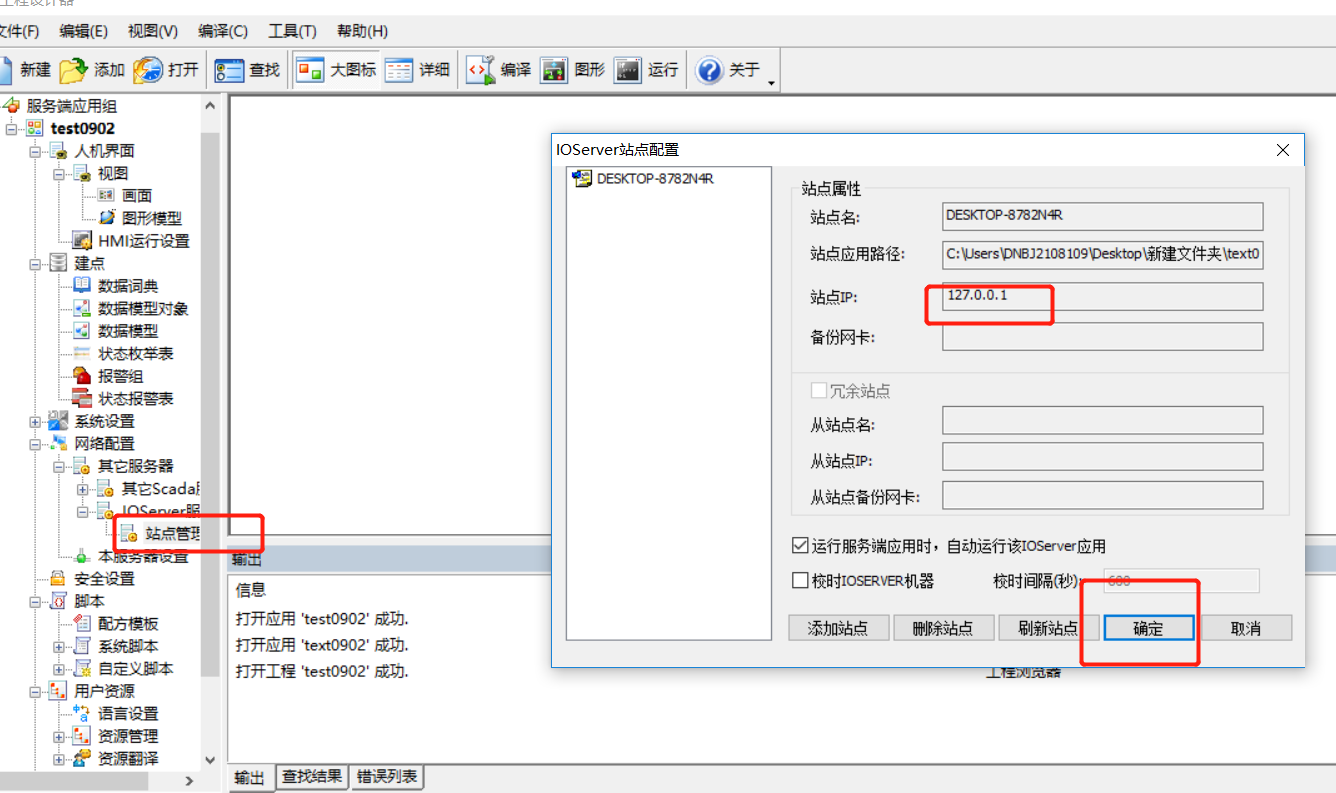Enable the 校时IOSERVER机器 checkbox
Image resolution: width=1336 pixels, height=793 pixels.
point(798,580)
